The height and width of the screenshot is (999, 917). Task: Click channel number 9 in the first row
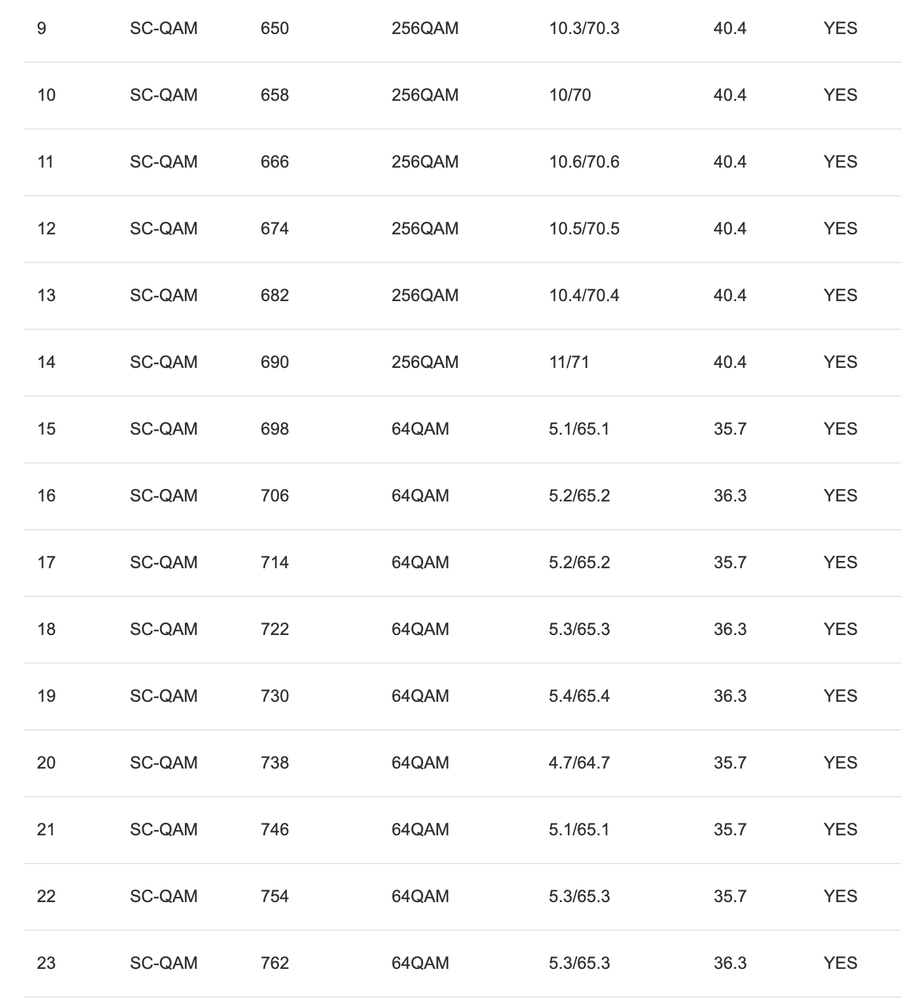click(41, 29)
